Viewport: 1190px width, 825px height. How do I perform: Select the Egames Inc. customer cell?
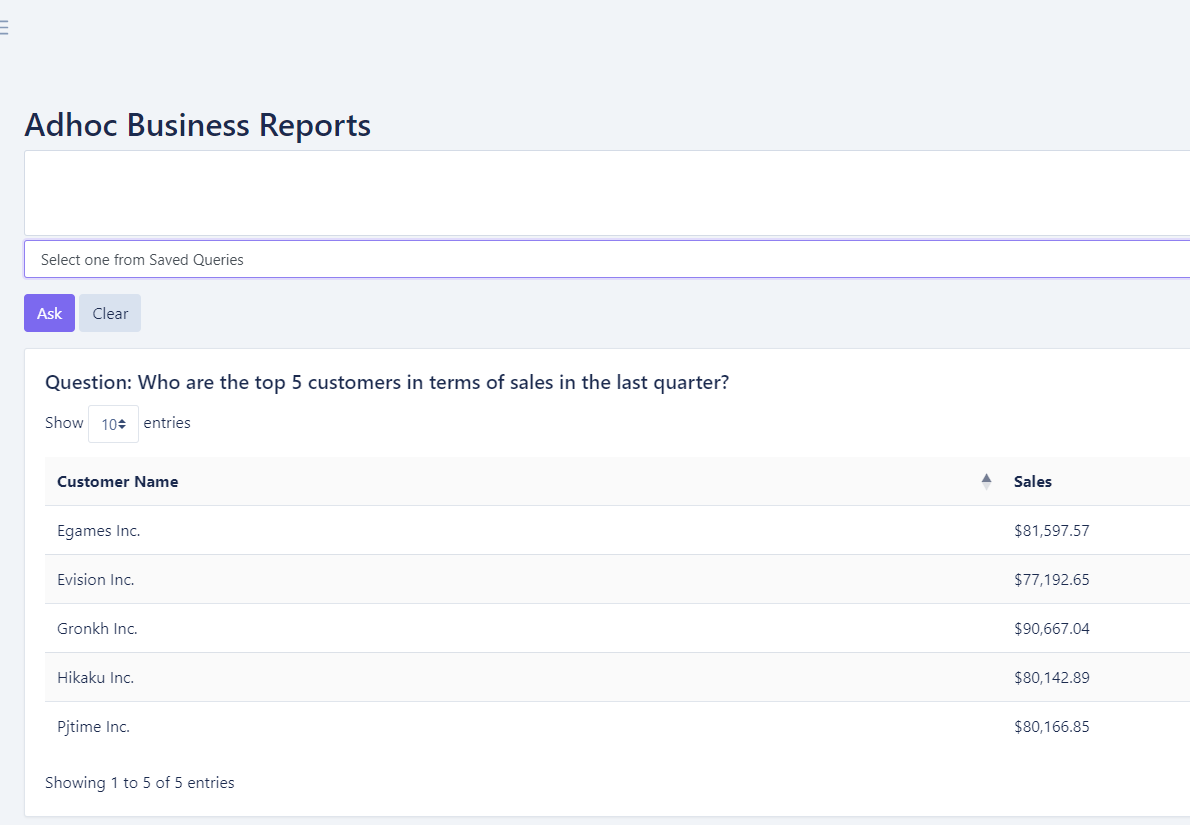(x=99, y=531)
